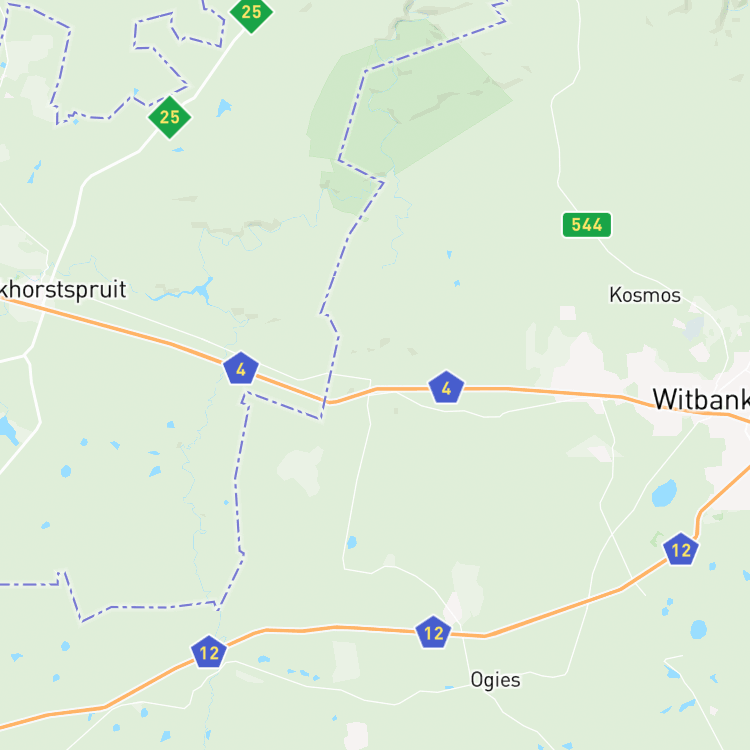Image resolution: width=750 pixels, height=750 pixels.
Task: Select the westernmost blue 12 highway shield
Action: (x=209, y=652)
